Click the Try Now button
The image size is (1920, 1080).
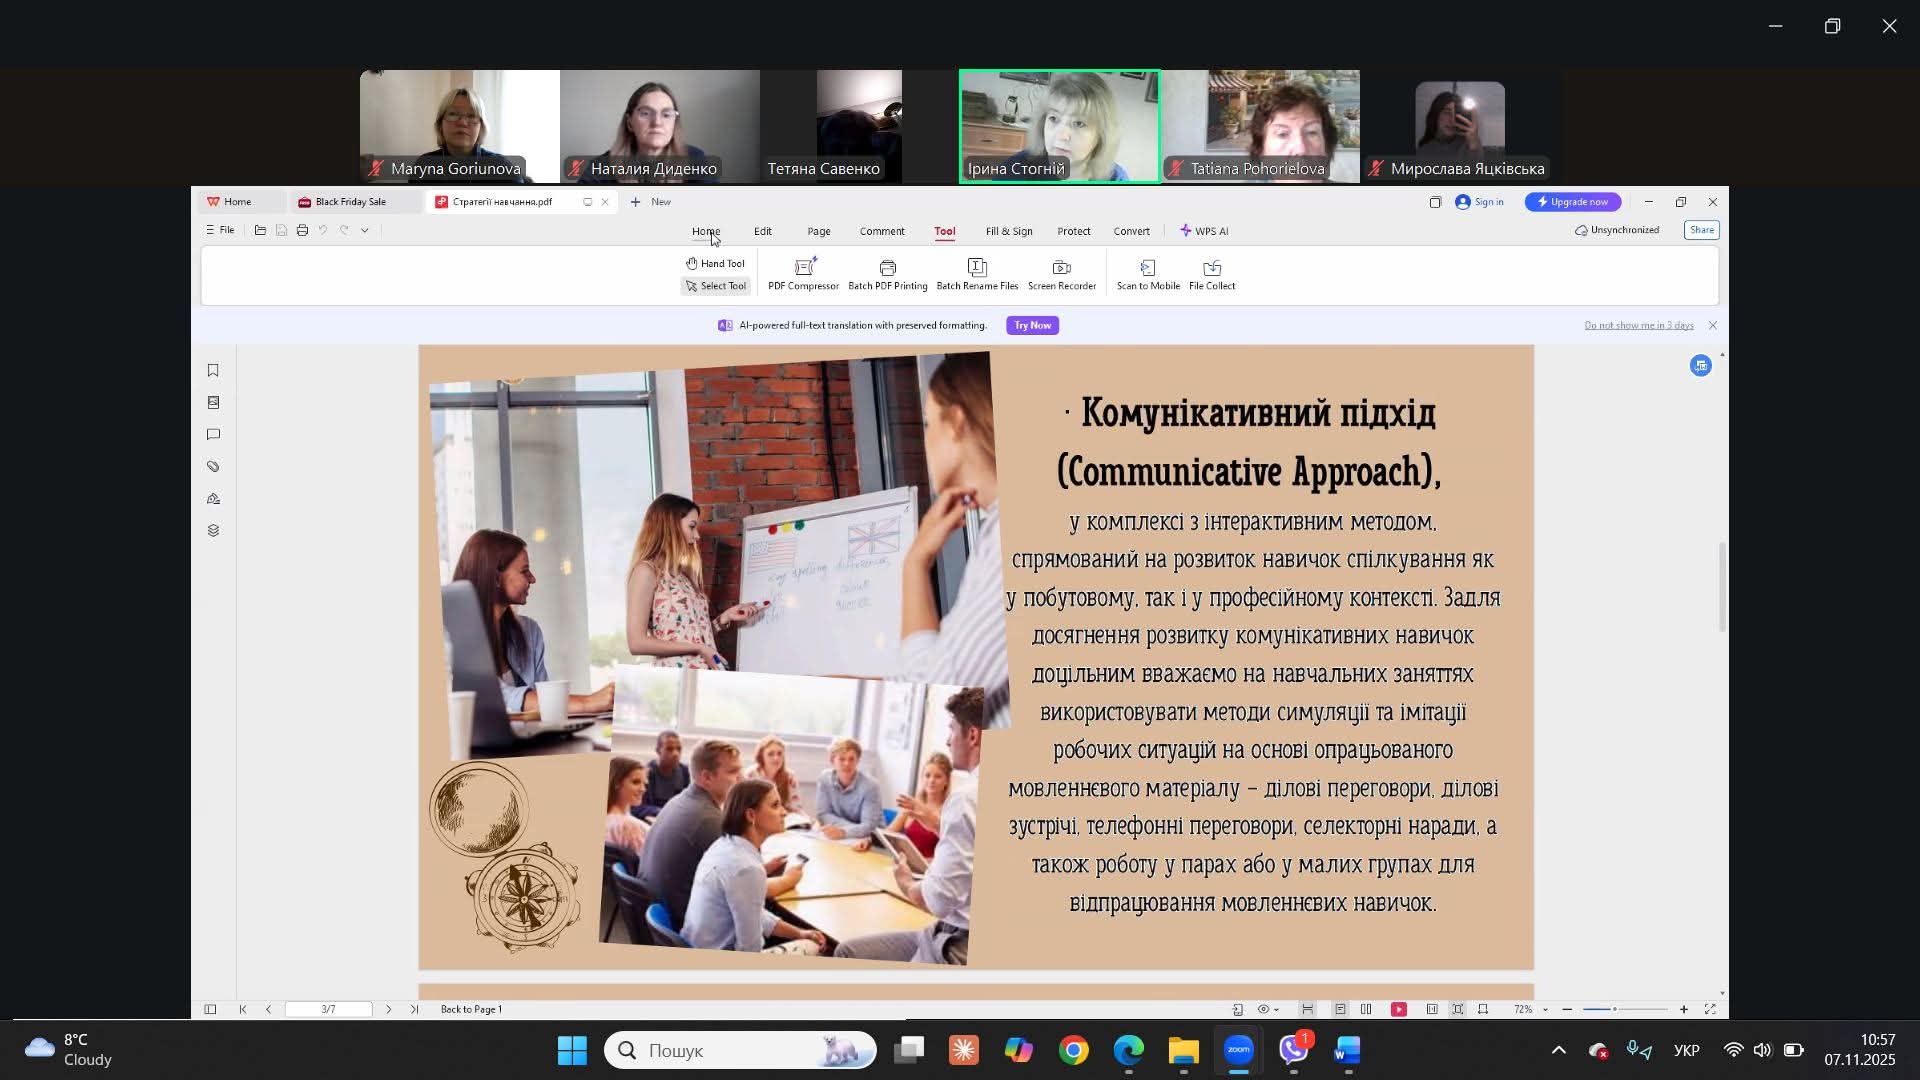[x=1032, y=326]
